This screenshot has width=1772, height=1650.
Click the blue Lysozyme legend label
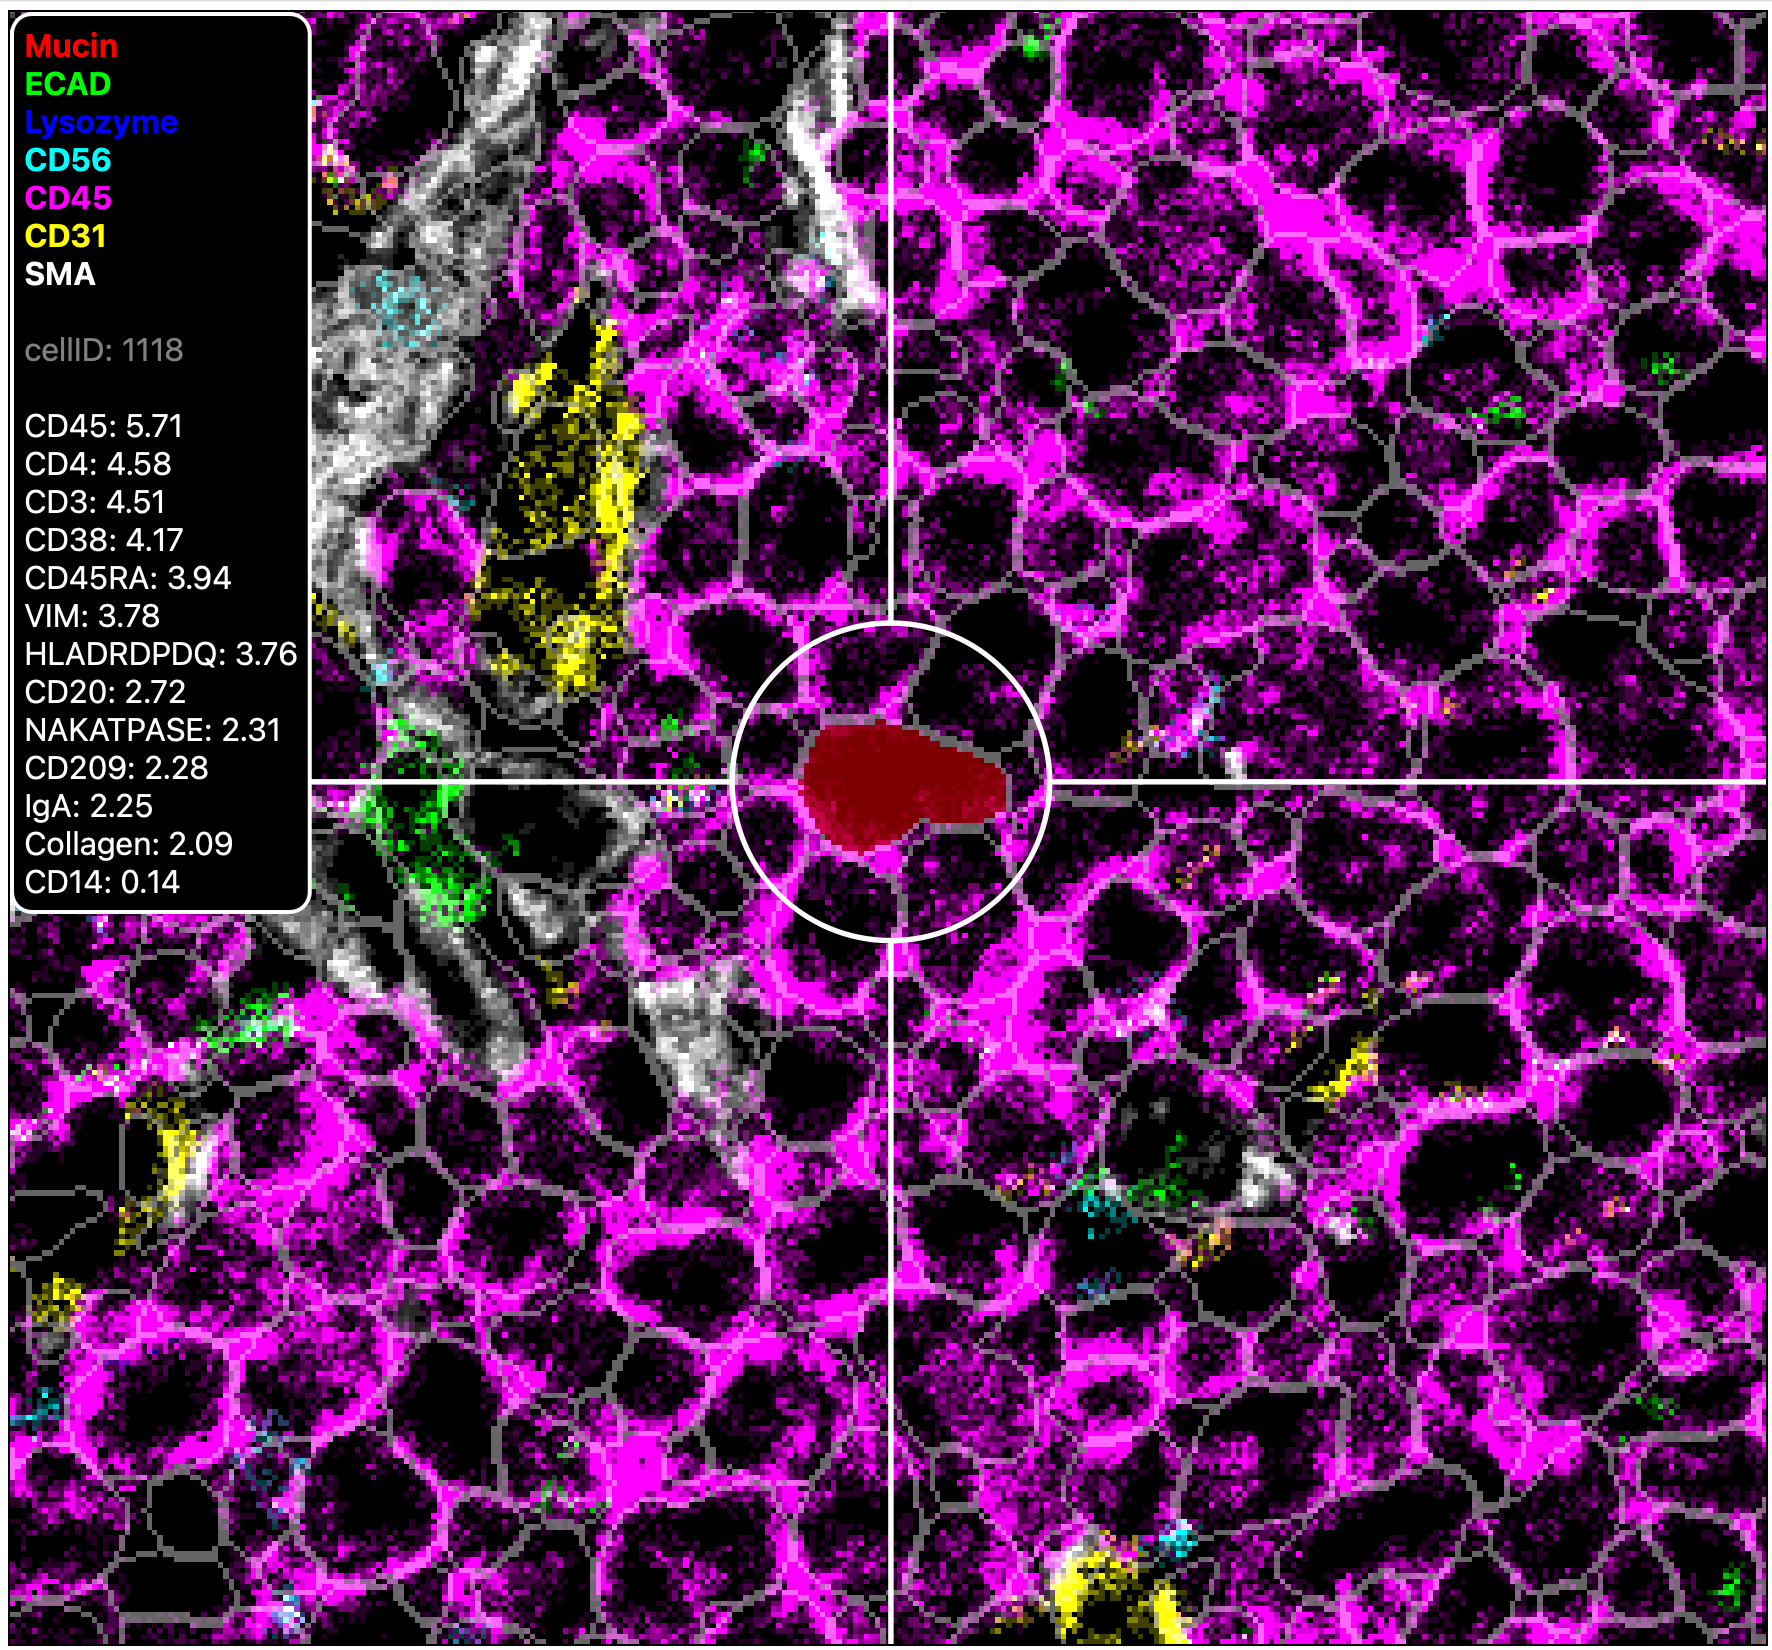tap(101, 122)
